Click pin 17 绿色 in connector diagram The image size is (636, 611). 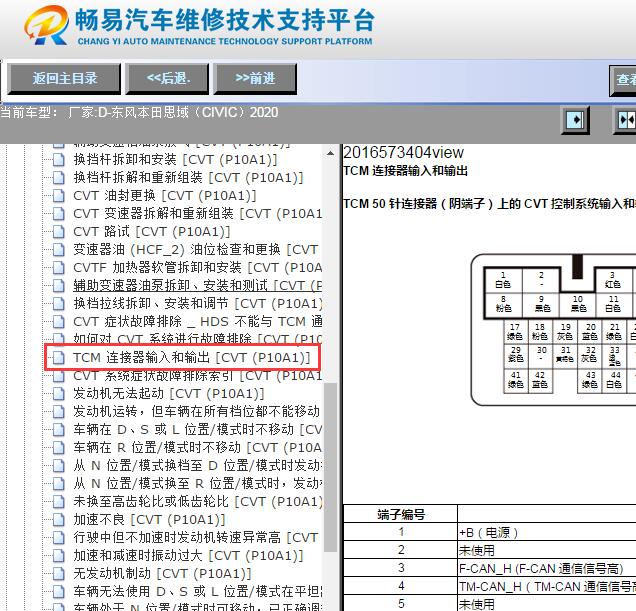click(x=515, y=332)
